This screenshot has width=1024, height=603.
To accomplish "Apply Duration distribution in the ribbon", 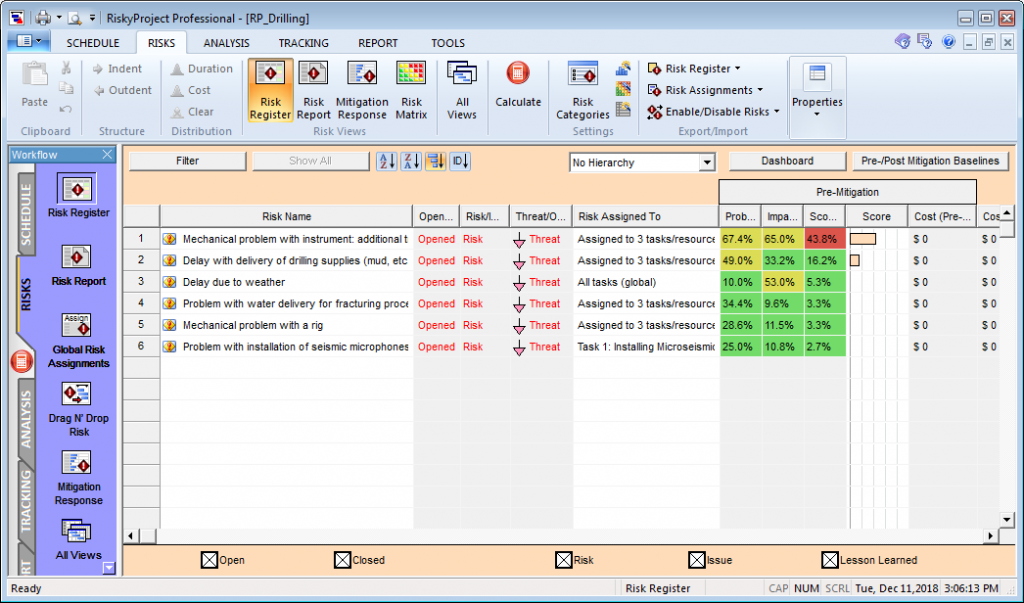I will click(x=202, y=69).
